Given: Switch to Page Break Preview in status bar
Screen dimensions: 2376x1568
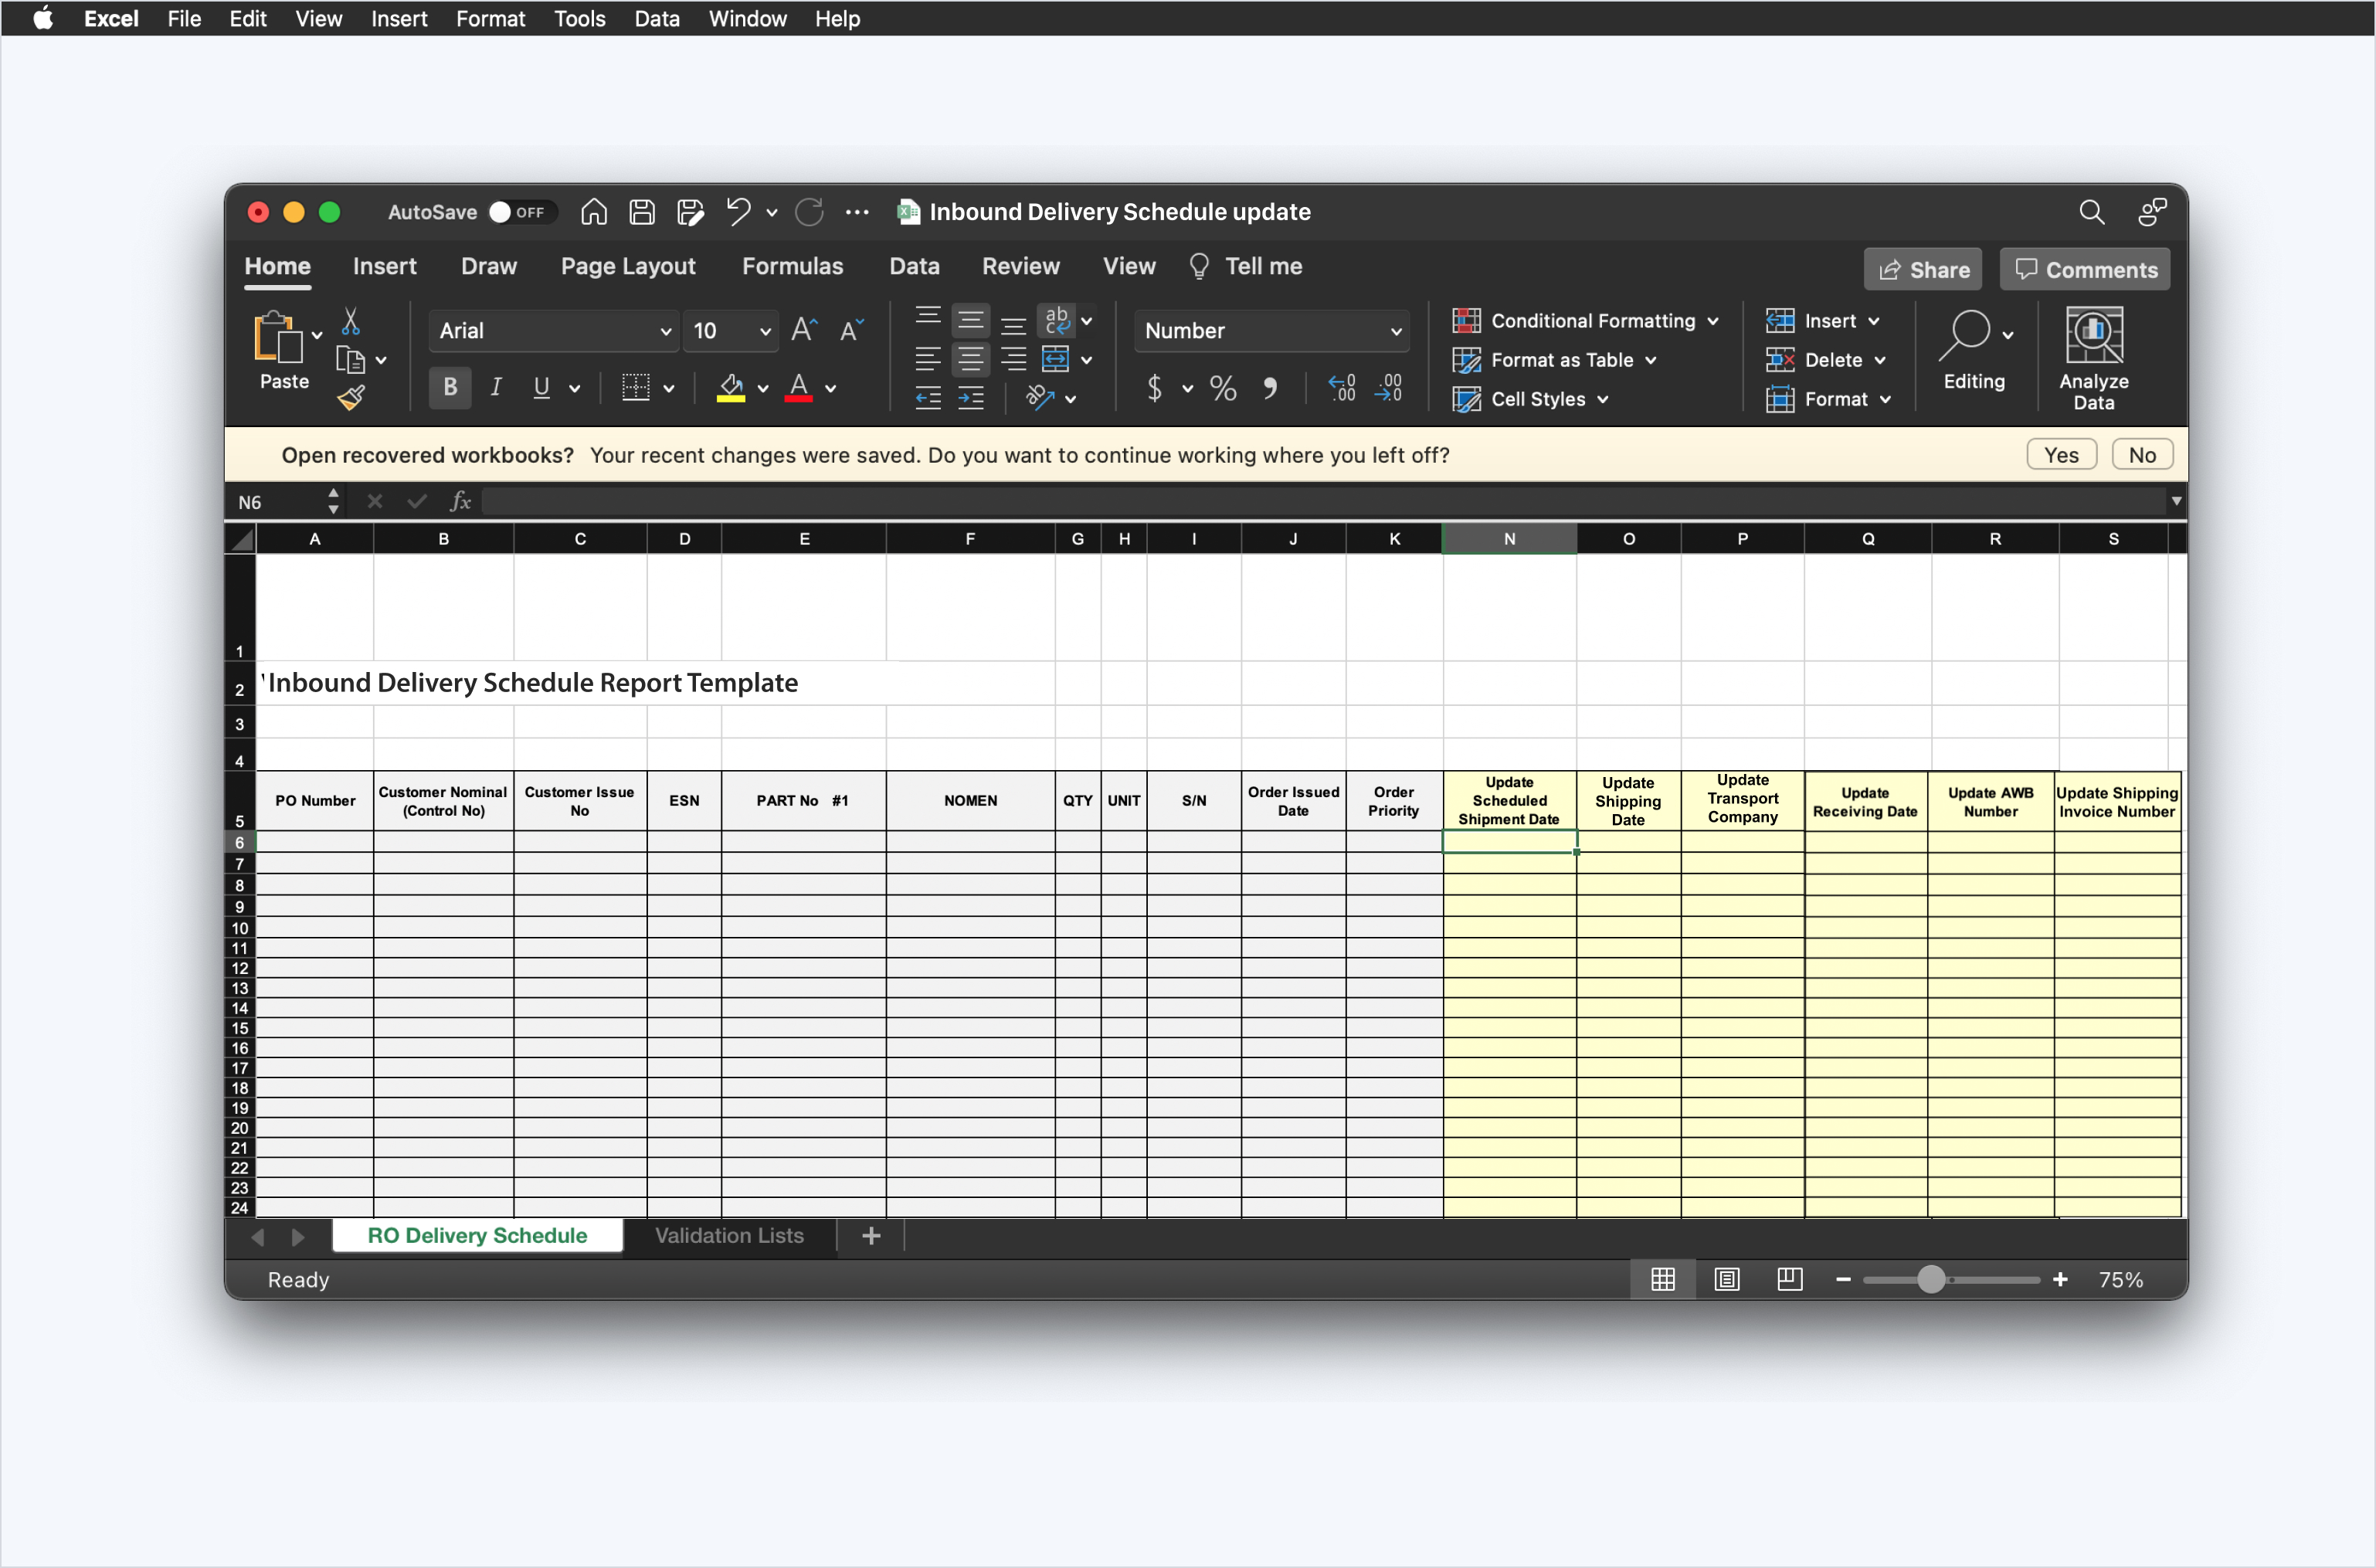Looking at the screenshot, I should (x=1789, y=1279).
